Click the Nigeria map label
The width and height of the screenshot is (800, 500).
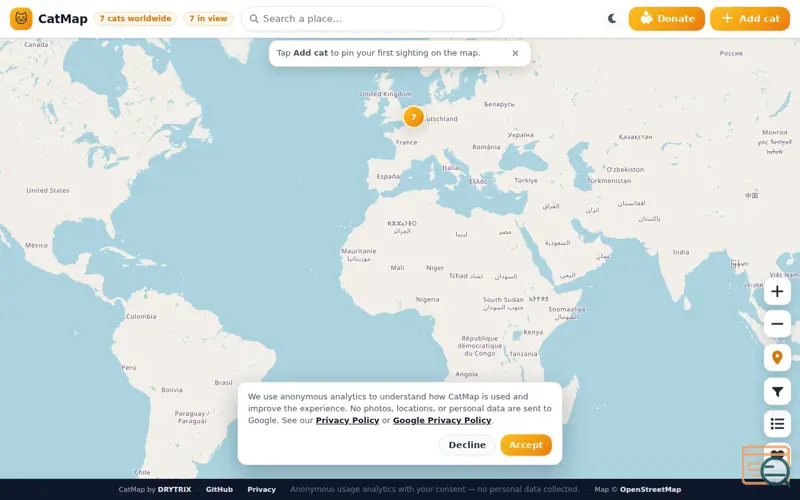(x=428, y=299)
